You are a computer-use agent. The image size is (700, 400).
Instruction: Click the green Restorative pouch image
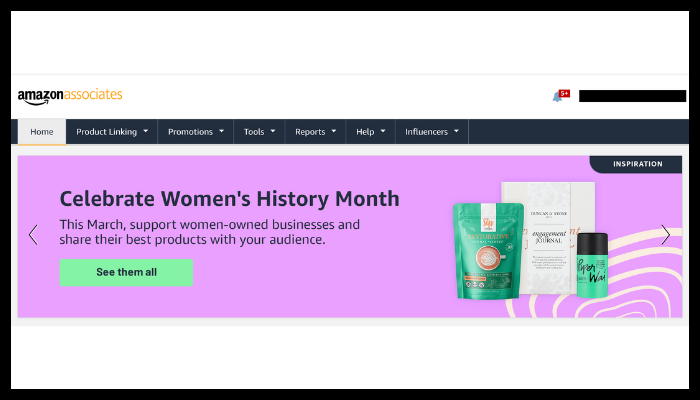[488, 251]
